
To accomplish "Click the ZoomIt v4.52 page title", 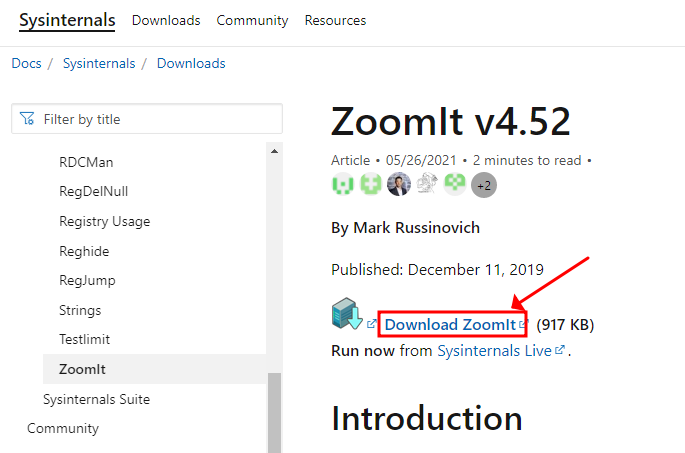I will (450, 121).
